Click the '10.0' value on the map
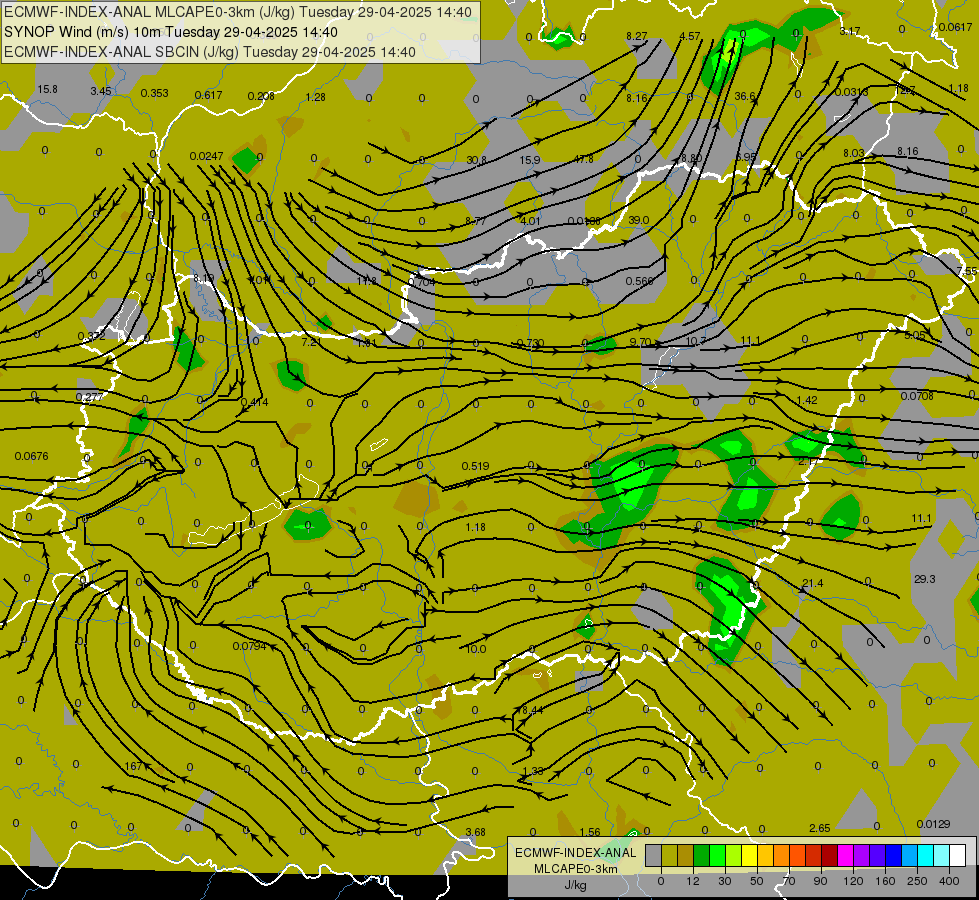 (476, 650)
